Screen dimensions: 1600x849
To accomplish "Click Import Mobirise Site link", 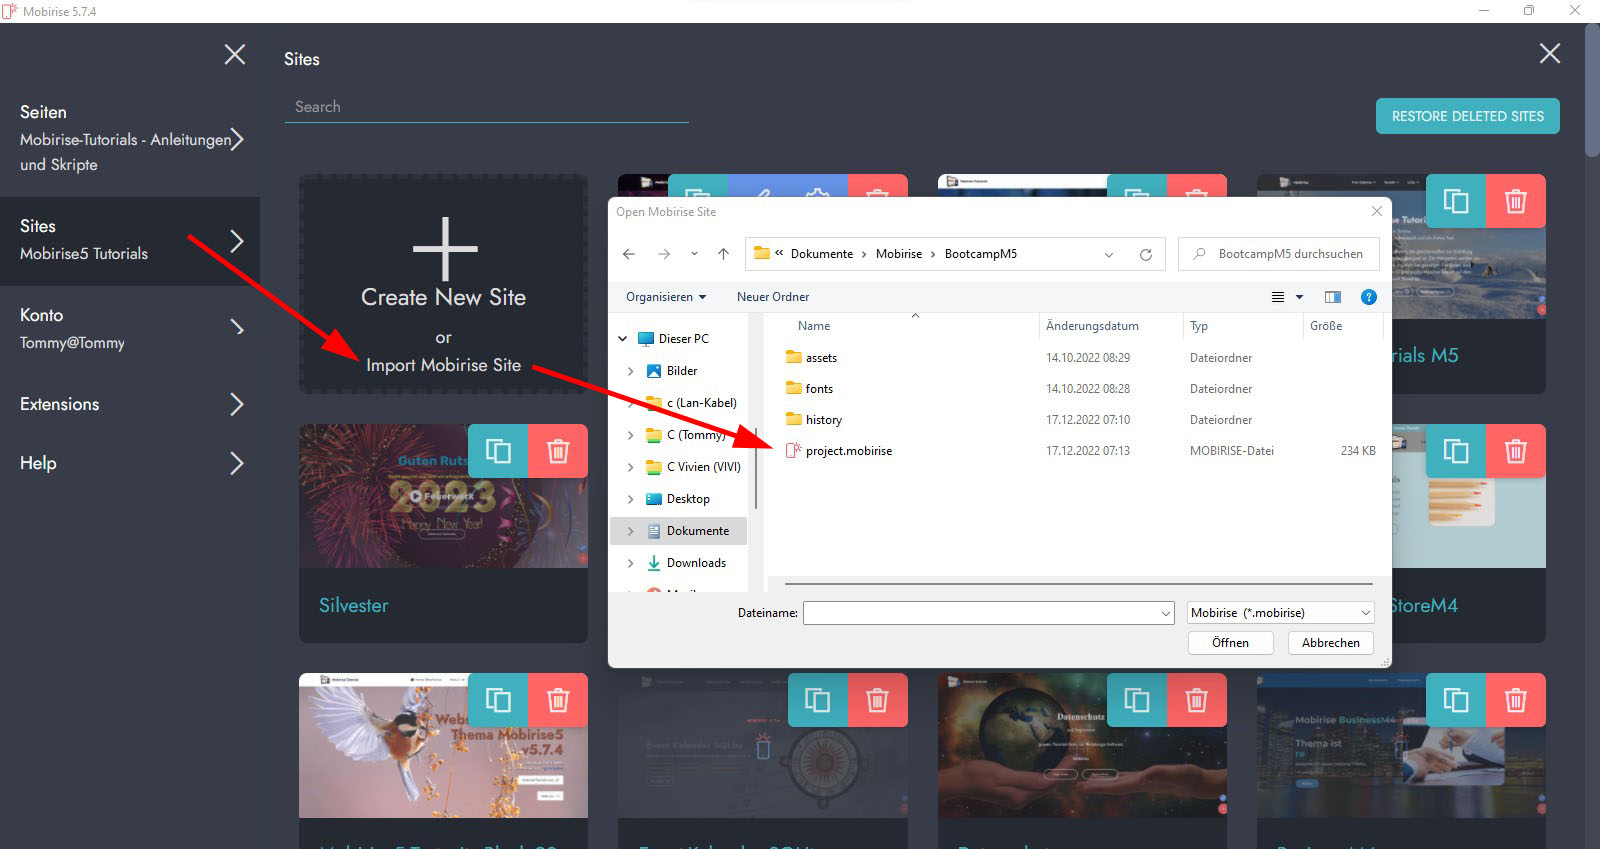I will click(x=443, y=365).
